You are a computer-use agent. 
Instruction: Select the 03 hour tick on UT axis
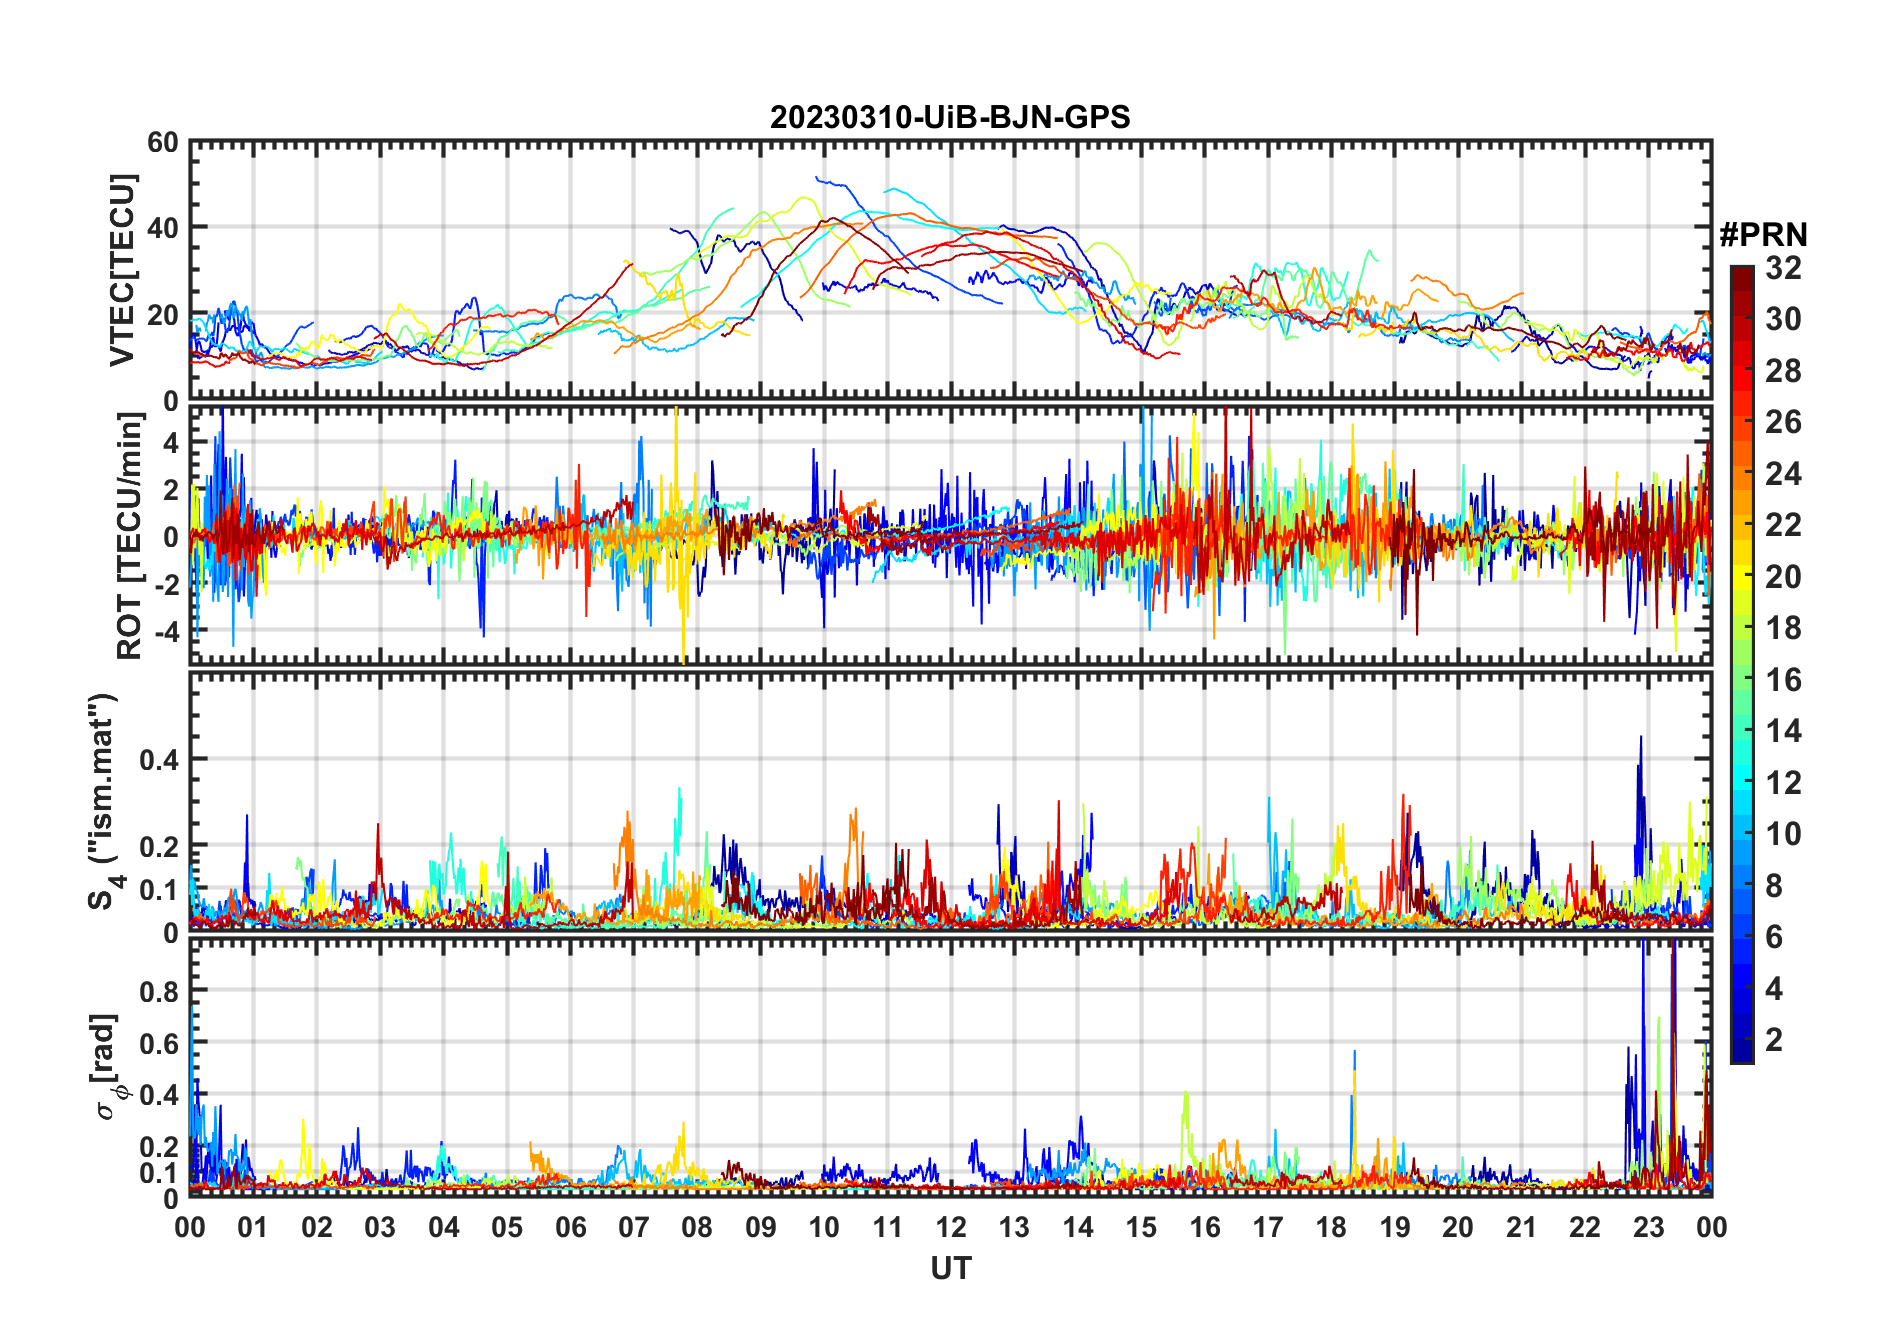[x=380, y=1228]
